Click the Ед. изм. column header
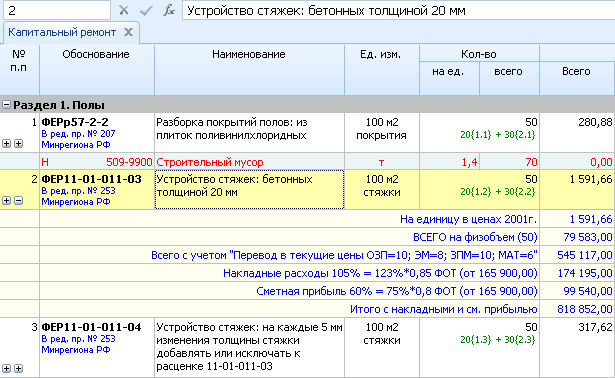This screenshot has height=378, width=615. click(382, 70)
